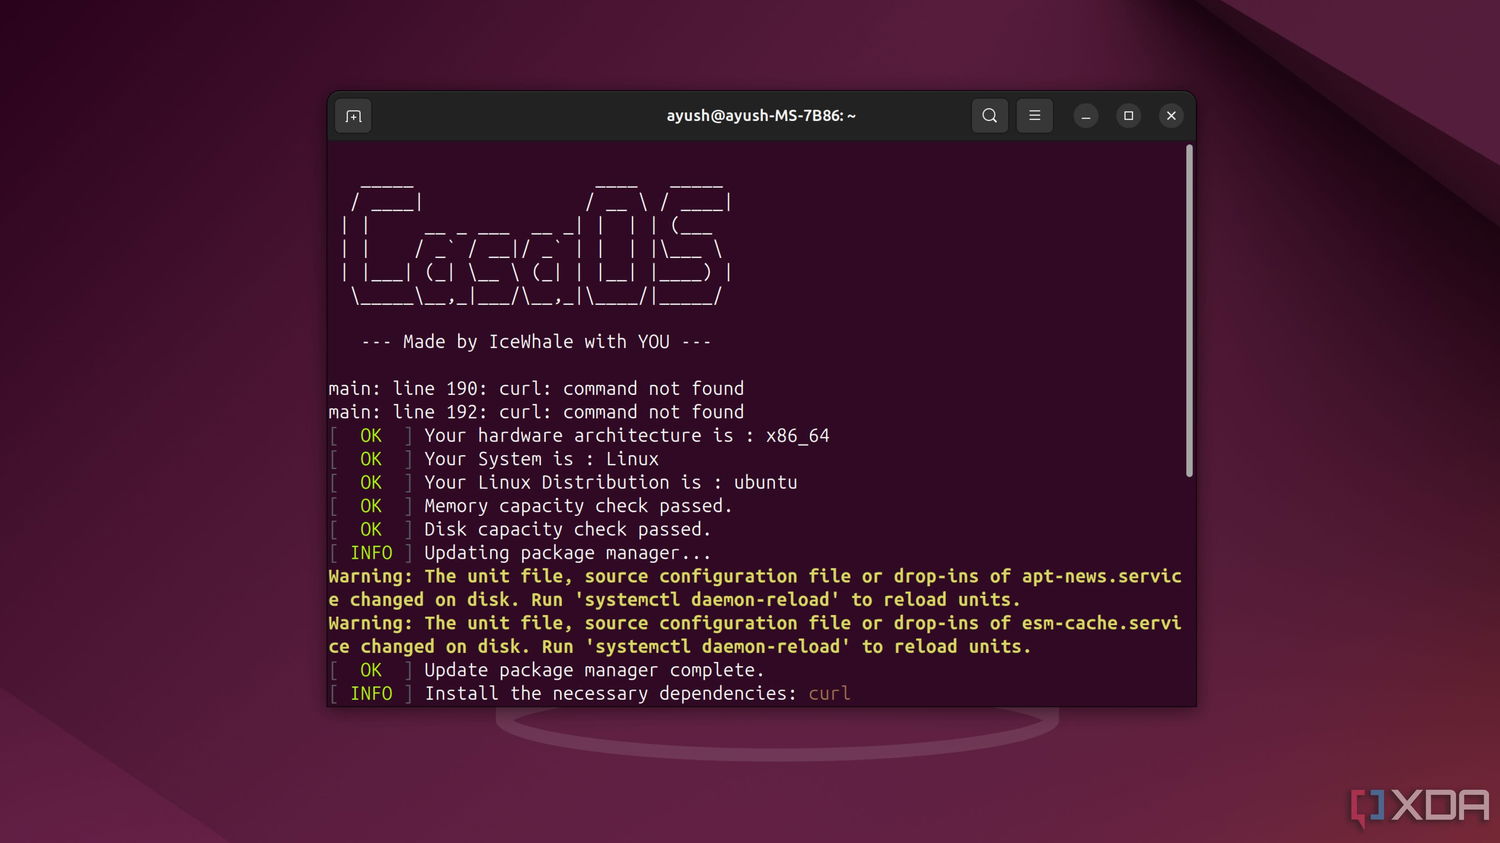Screen dimensions: 1500x843
Task: Maximize the terminal window
Action: tap(1129, 116)
